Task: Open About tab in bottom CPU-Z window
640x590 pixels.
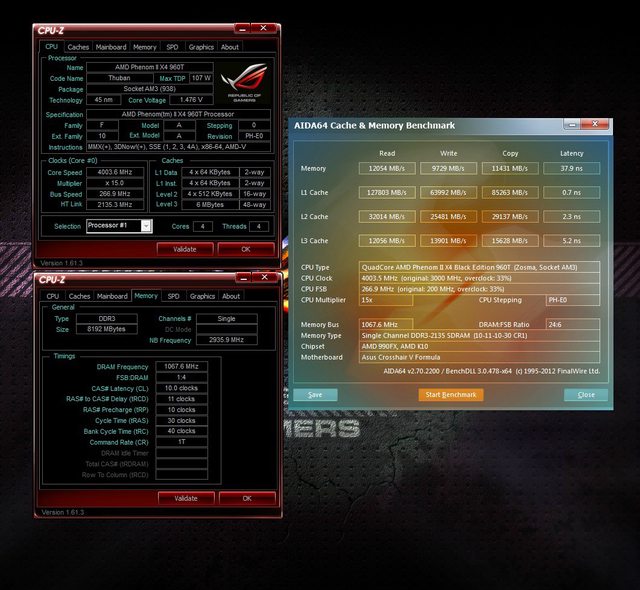Action: (x=231, y=296)
